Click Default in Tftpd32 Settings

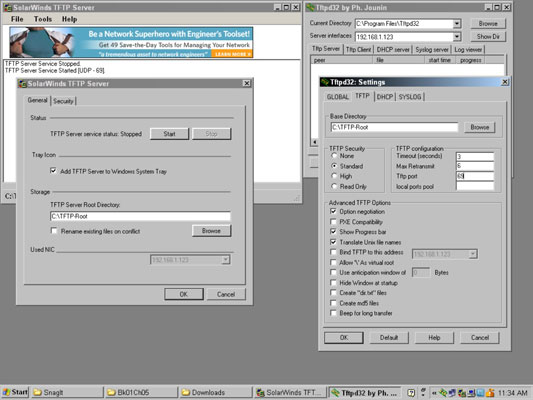point(389,337)
